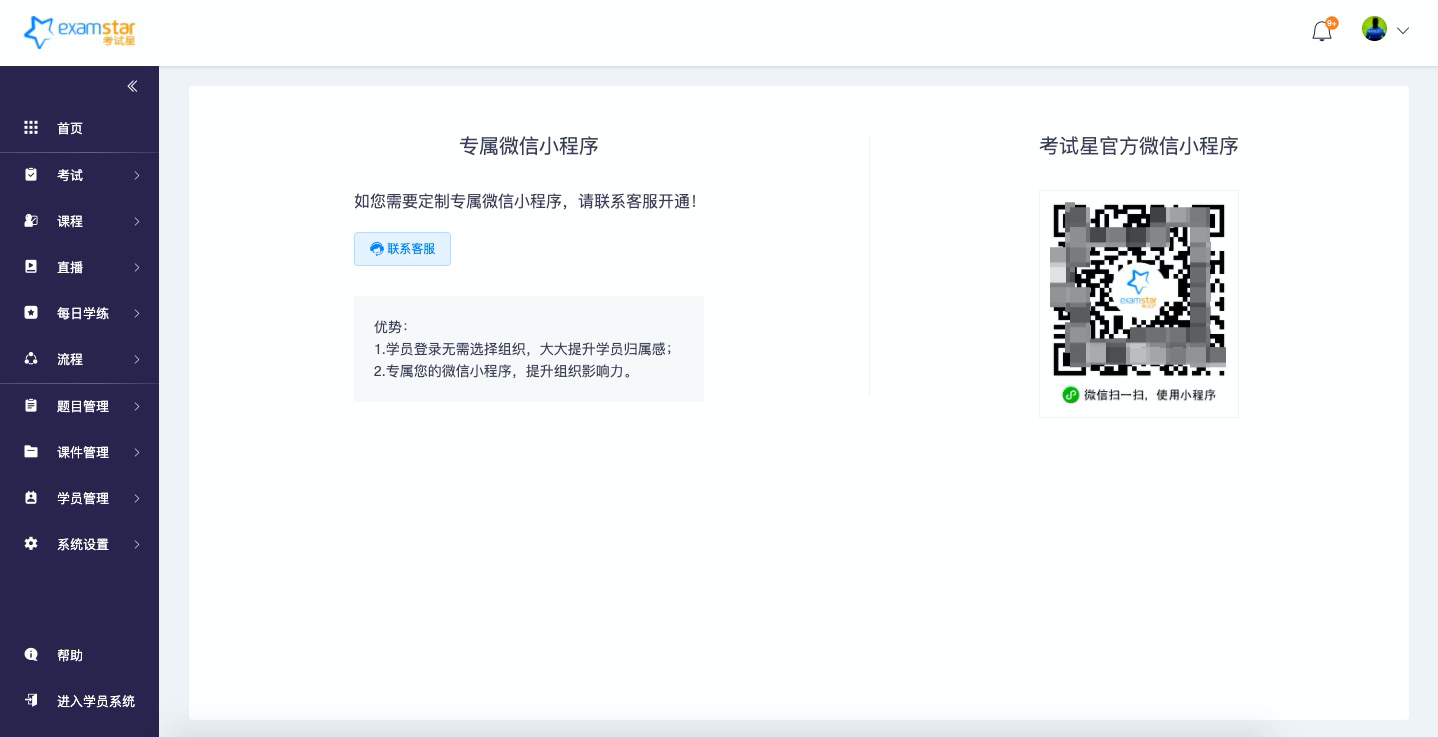The image size is (1438, 737).
Task: Click the text 微信扫一扫，使用小程序
Action: click(x=1150, y=395)
